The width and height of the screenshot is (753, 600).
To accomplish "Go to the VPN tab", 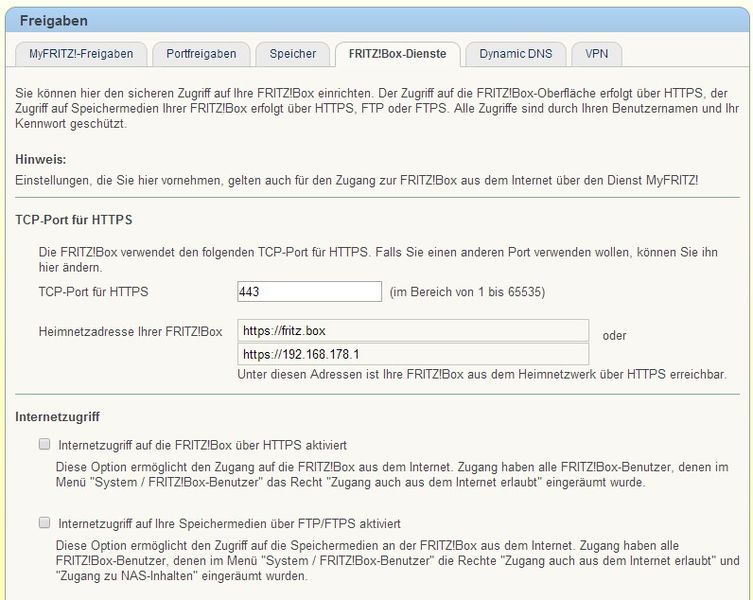I will (x=596, y=54).
